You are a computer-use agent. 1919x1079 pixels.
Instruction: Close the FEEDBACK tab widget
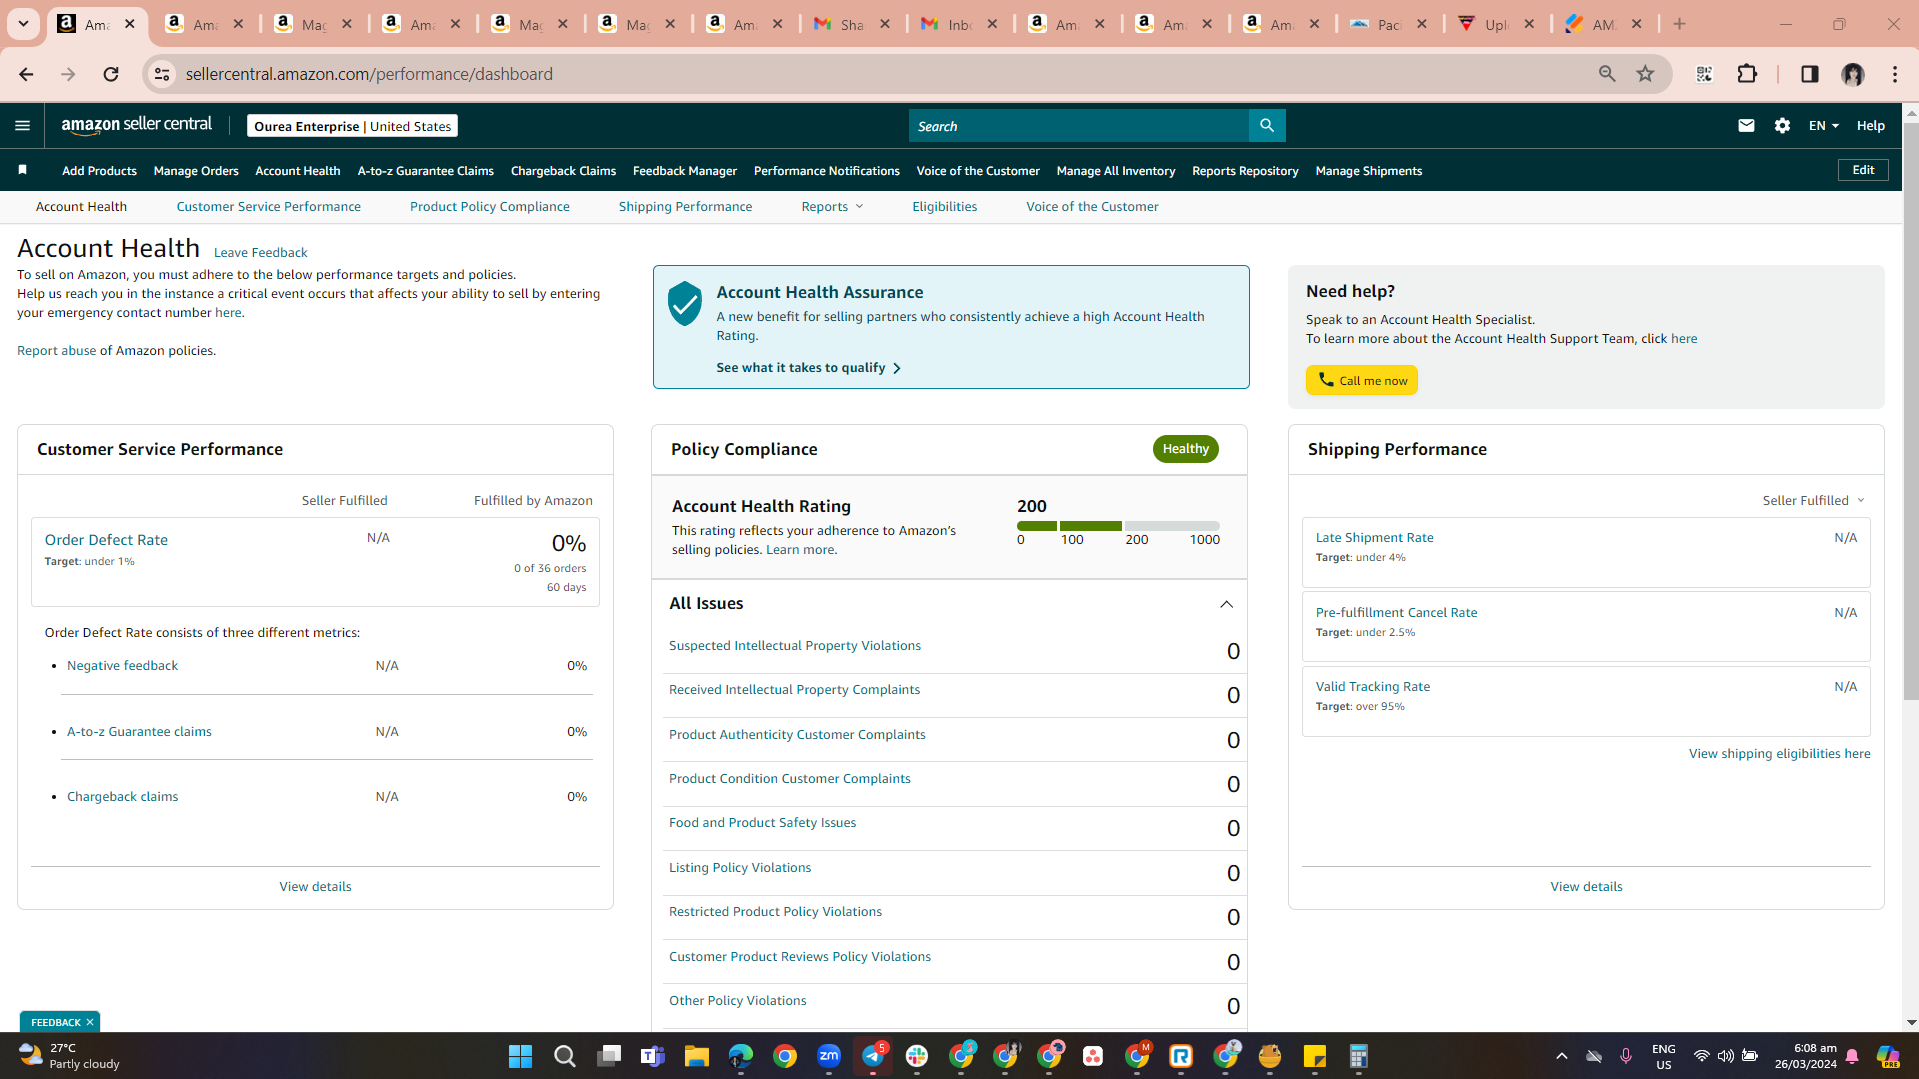(x=90, y=1022)
